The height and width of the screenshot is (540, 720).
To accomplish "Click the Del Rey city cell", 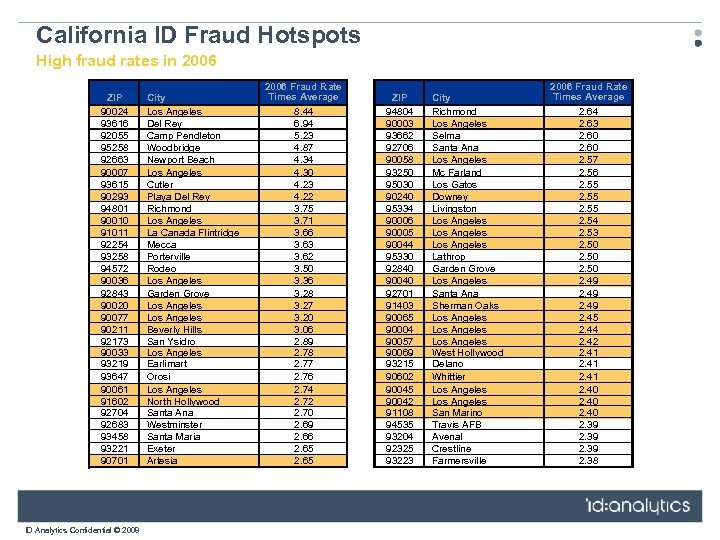I will [x=163, y=124].
